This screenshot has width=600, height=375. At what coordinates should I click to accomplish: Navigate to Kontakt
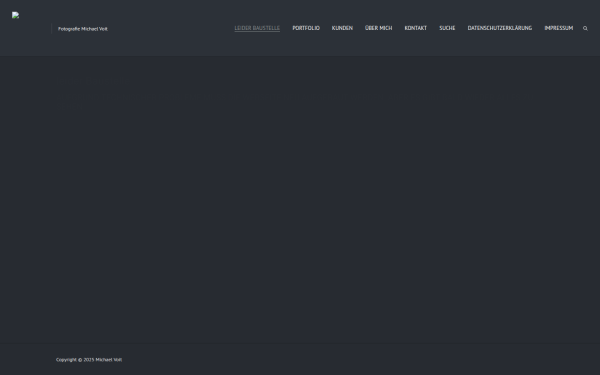[x=416, y=28]
